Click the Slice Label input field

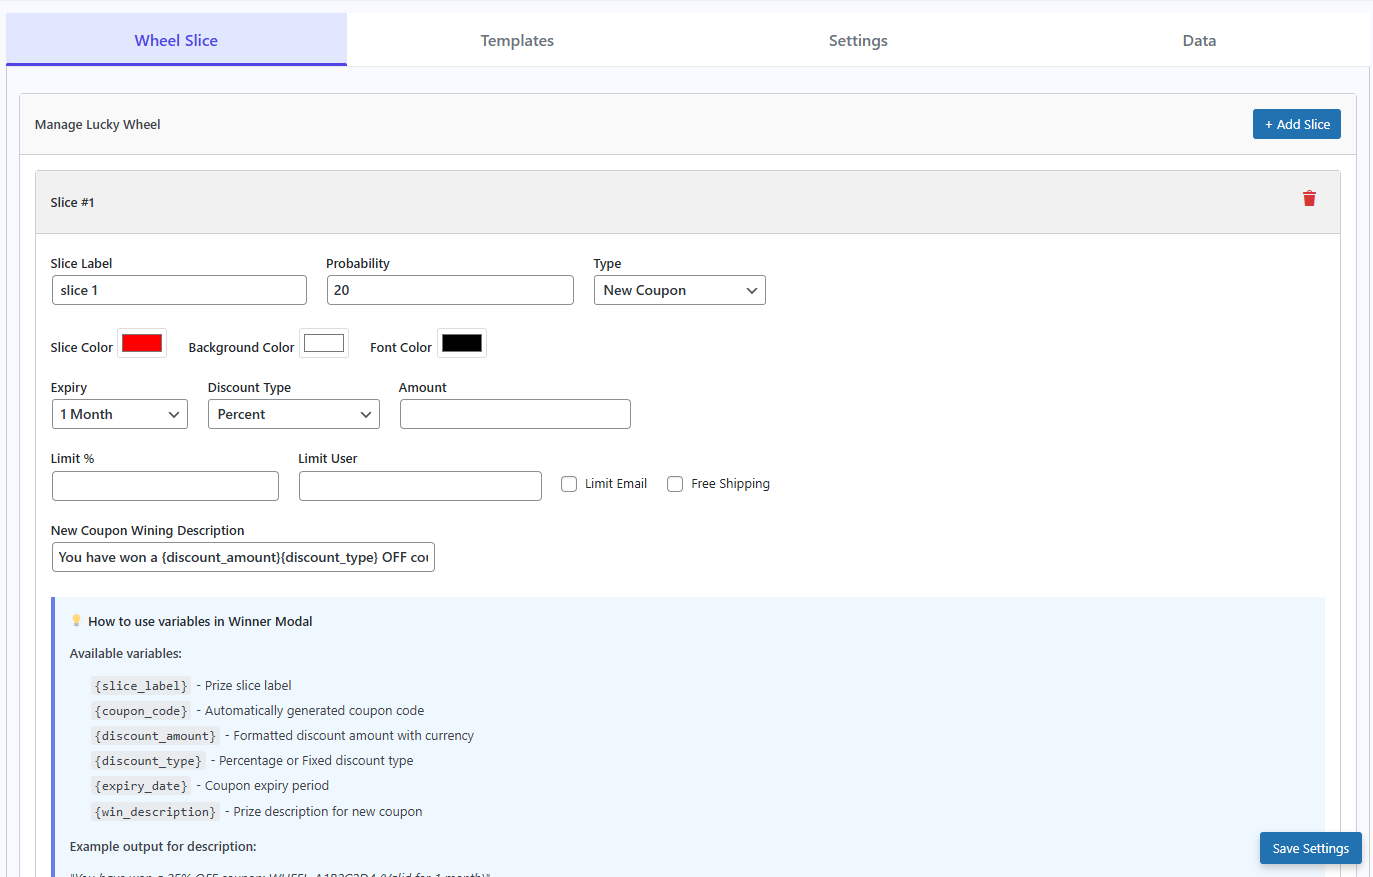tap(179, 290)
